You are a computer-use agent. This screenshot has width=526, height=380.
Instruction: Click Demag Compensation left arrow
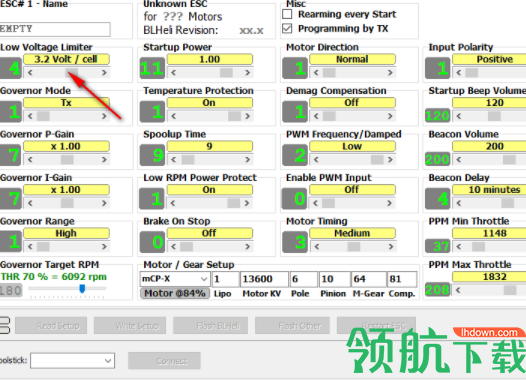(316, 116)
